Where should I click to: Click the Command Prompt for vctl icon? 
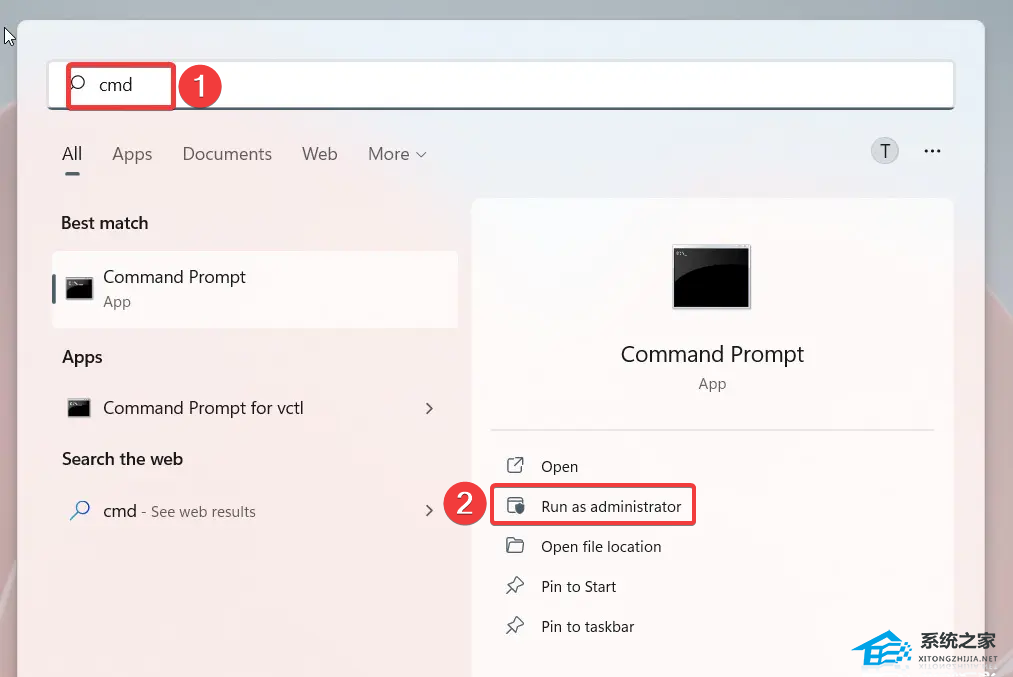click(79, 408)
